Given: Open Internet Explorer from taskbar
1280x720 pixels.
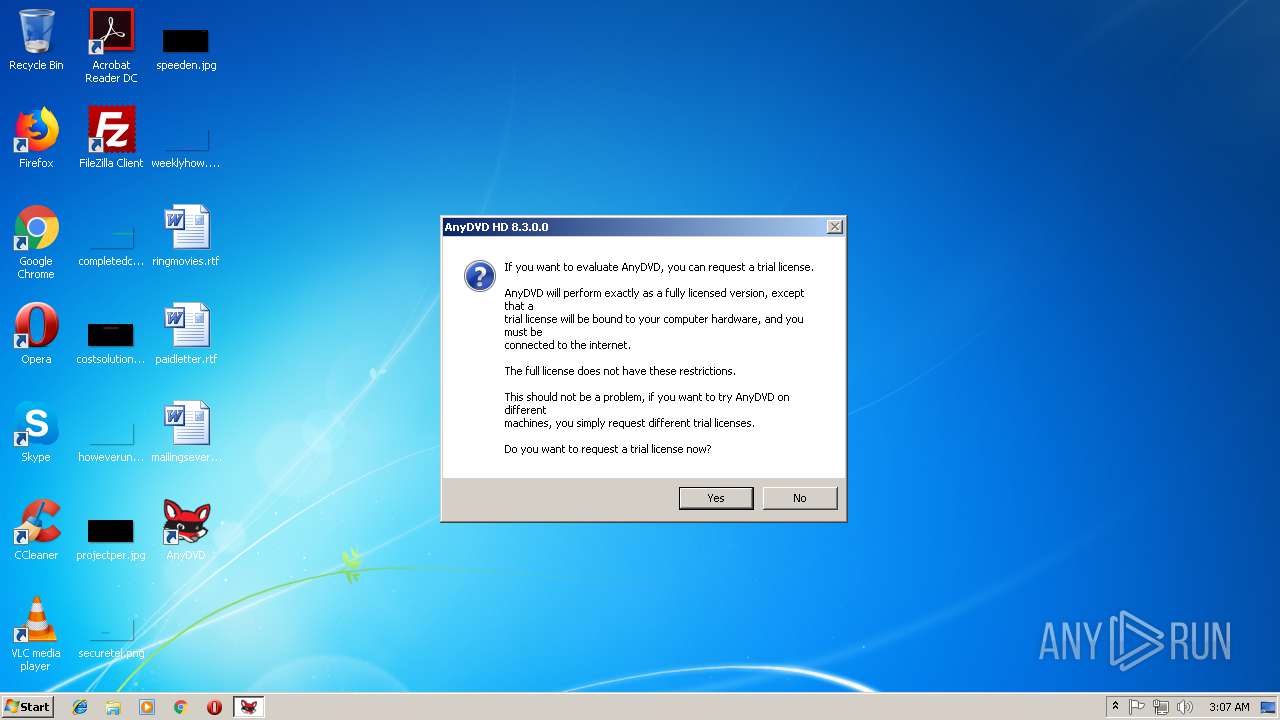Looking at the screenshot, I should pyautogui.click(x=80, y=707).
